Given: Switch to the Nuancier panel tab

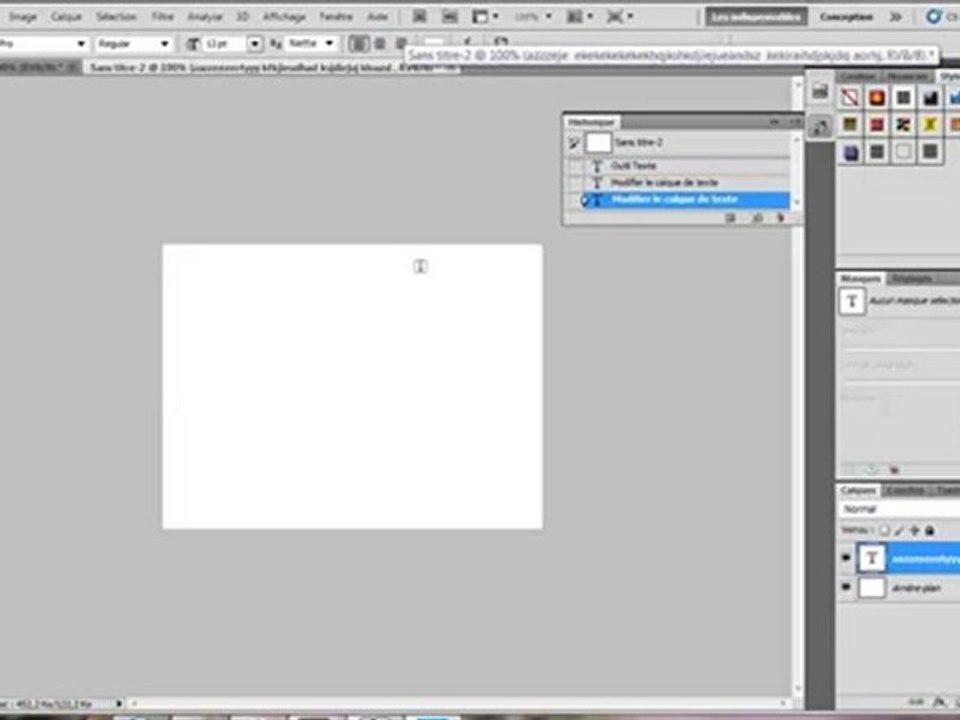Looking at the screenshot, I should [x=907, y=76].
